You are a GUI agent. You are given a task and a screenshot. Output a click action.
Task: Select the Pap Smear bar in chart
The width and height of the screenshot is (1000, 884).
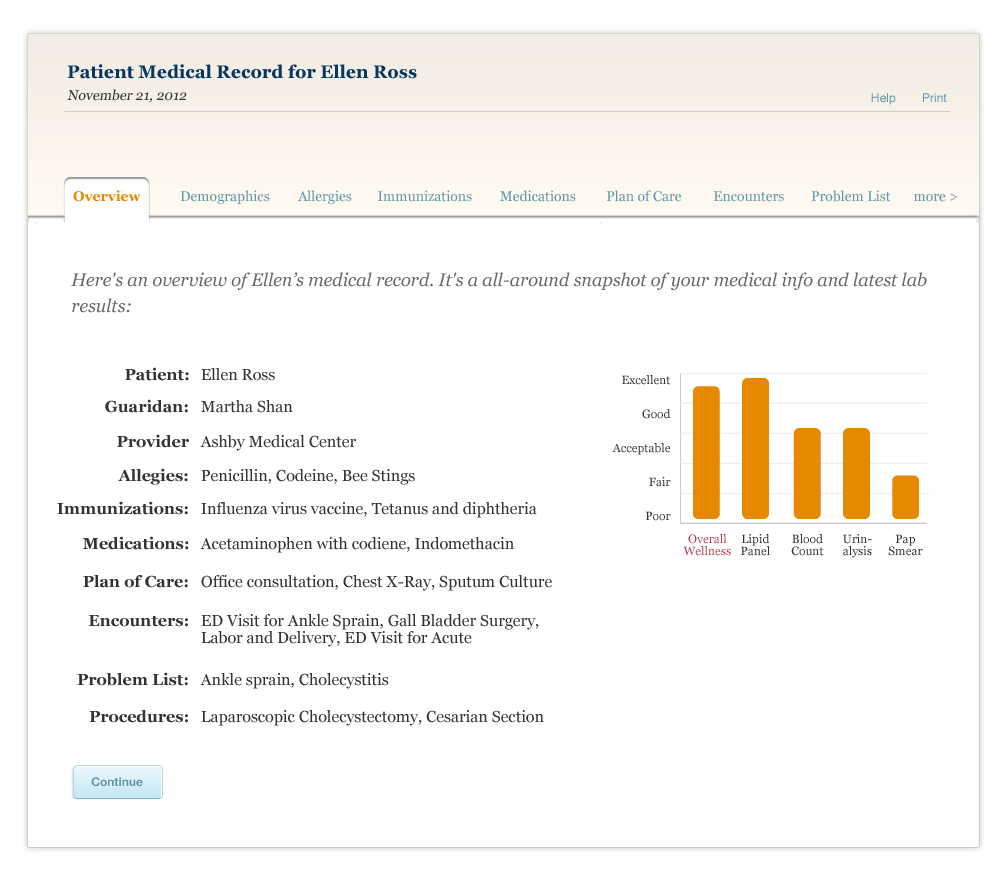pos(906,497)
